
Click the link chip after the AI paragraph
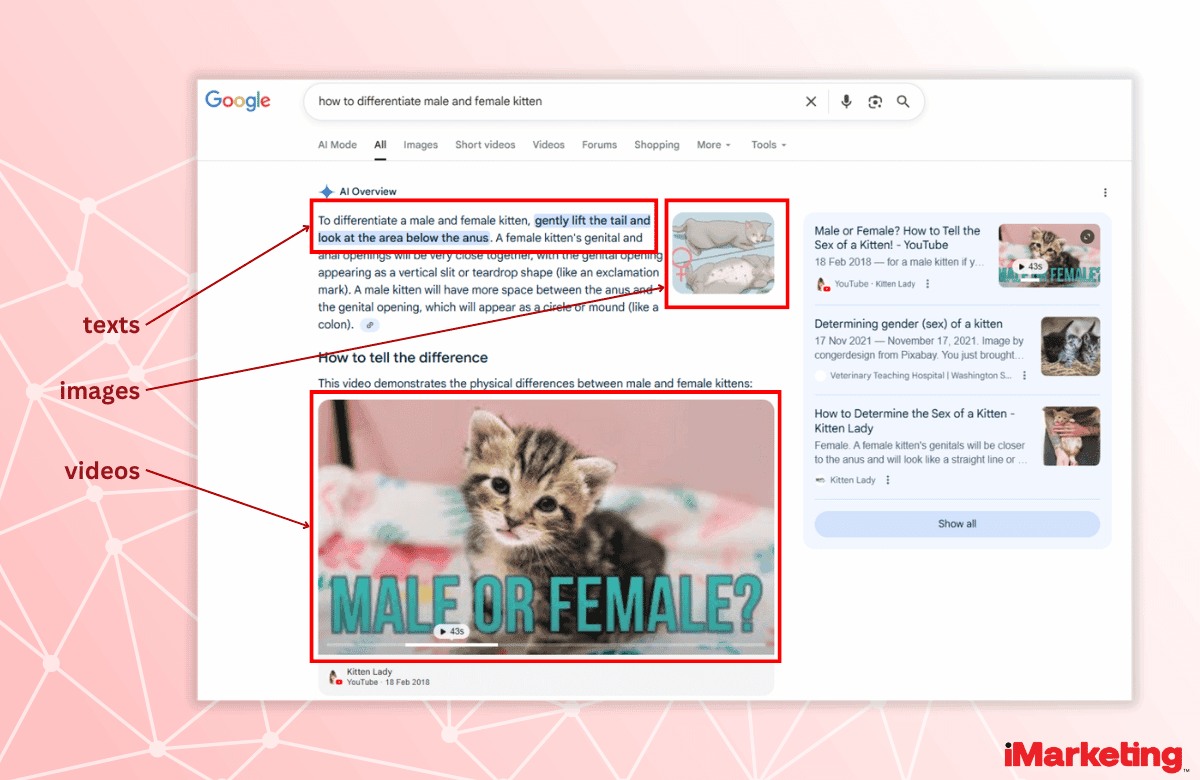tap(370, 325)
